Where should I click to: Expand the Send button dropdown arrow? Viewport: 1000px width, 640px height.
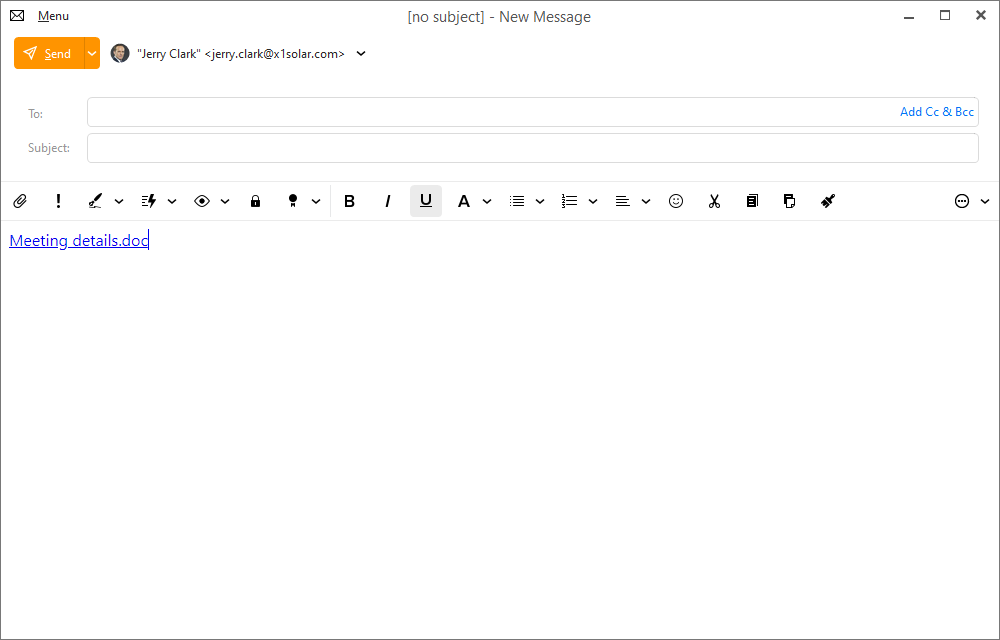click(92, 54)
